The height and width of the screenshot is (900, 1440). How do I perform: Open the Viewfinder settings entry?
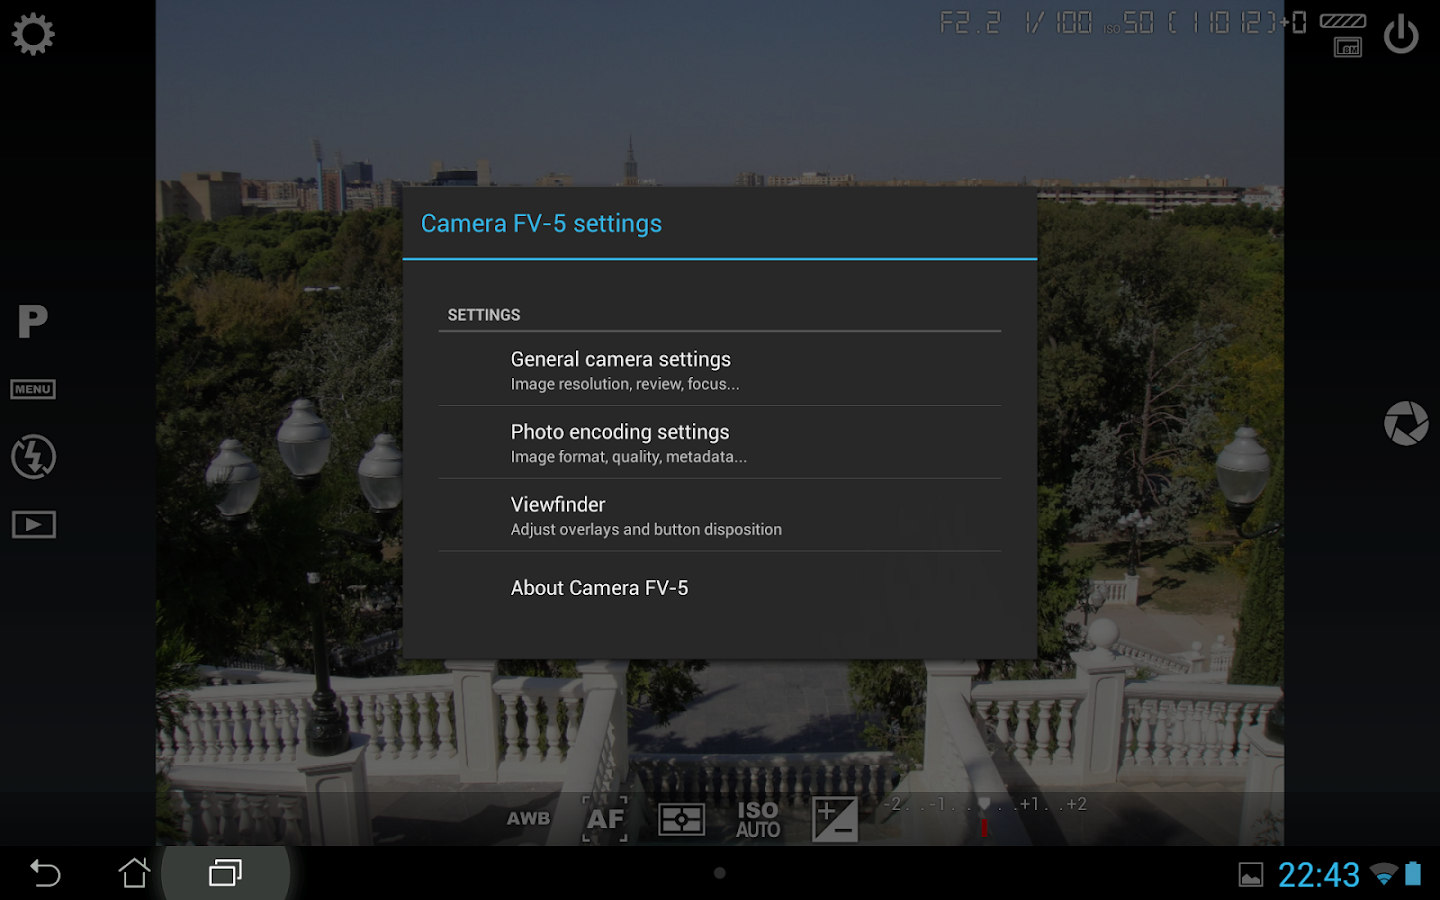720,515
